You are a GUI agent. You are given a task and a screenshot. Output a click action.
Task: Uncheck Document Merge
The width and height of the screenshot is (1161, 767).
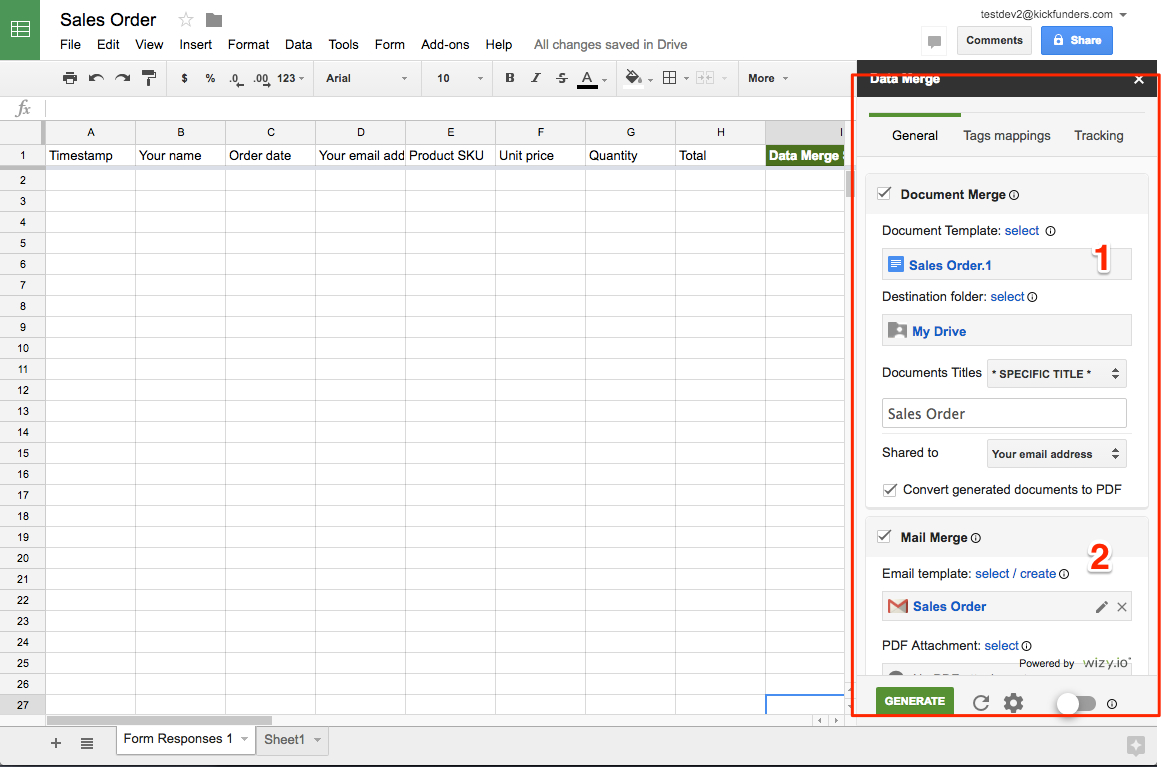884,194
